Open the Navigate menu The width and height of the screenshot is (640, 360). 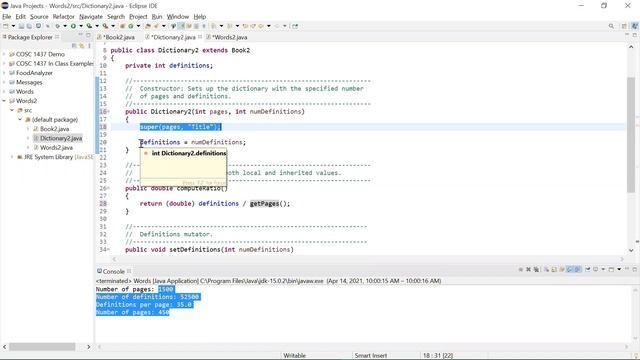pyautogui.click(x=91, y=17)
